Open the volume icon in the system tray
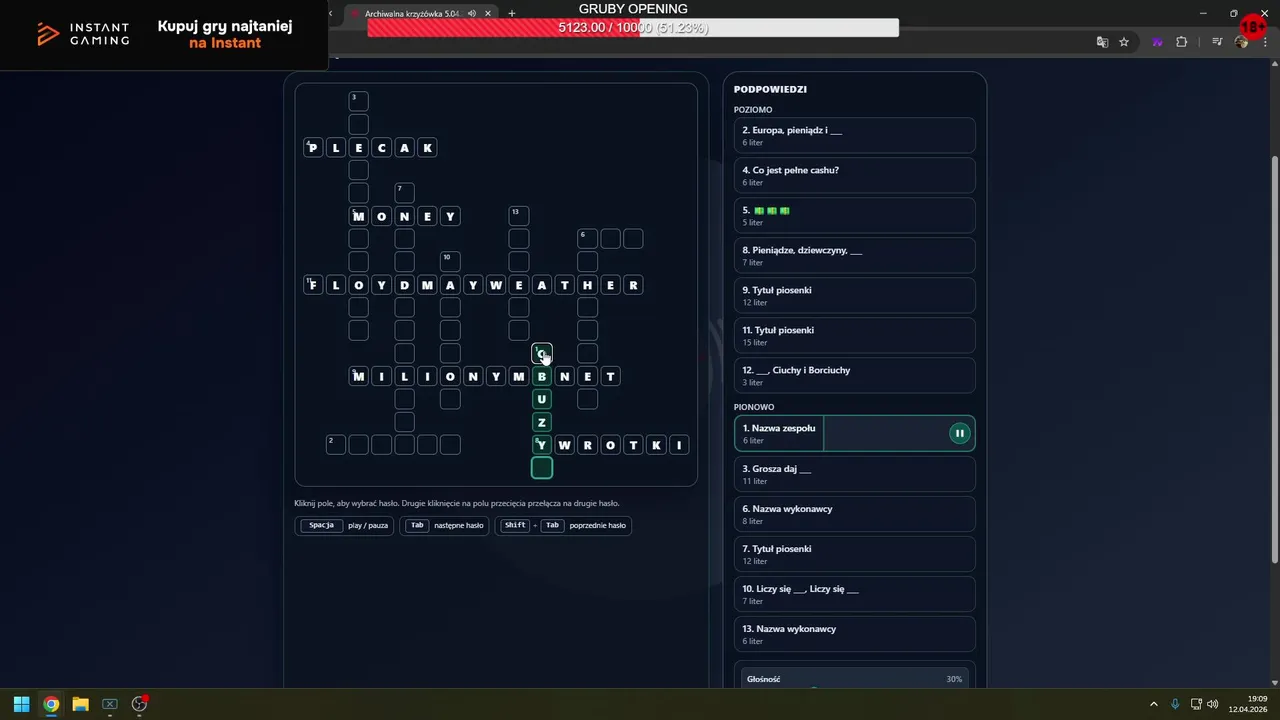 click(x=1213, y=704)
